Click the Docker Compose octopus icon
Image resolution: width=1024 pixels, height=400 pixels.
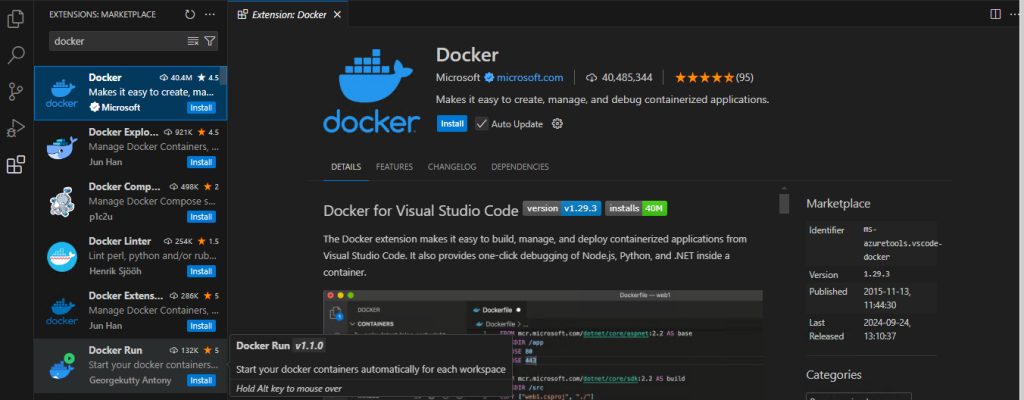62,202
